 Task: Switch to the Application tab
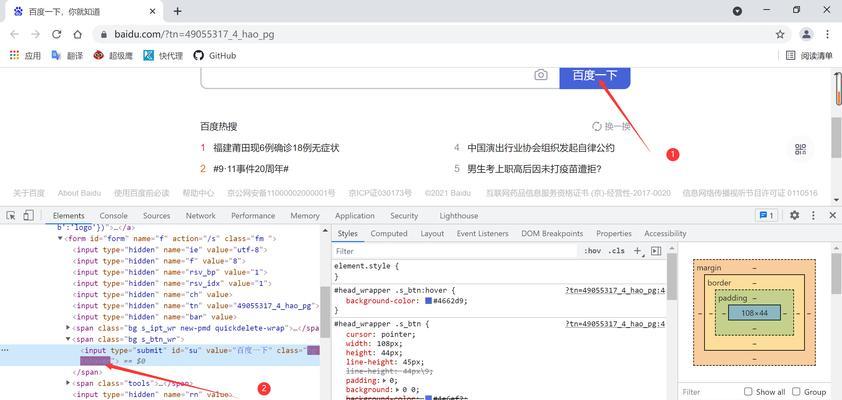[x=354, y=215]
